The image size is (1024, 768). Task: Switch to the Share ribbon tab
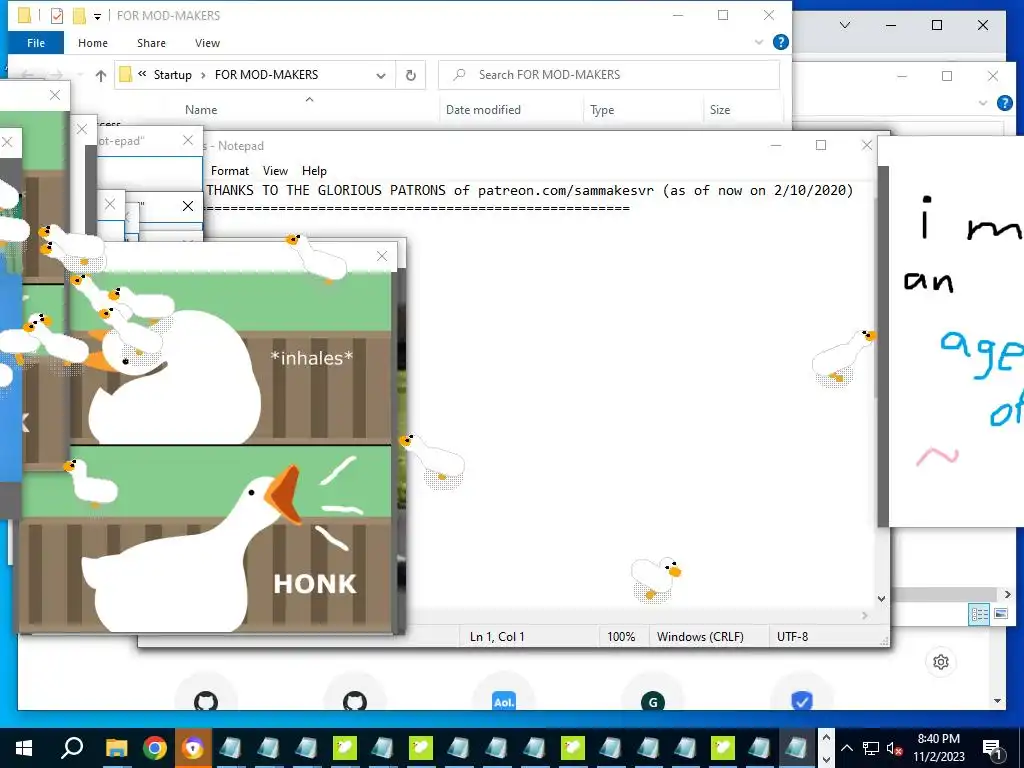pyautogui.click(x=151, y=42)
